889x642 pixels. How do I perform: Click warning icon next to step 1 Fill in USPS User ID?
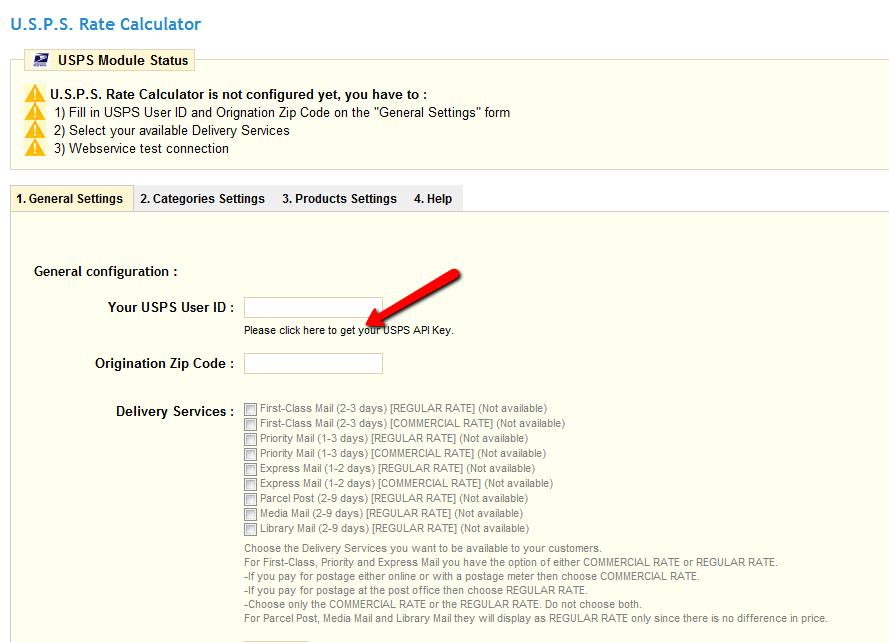click(35, 112)
